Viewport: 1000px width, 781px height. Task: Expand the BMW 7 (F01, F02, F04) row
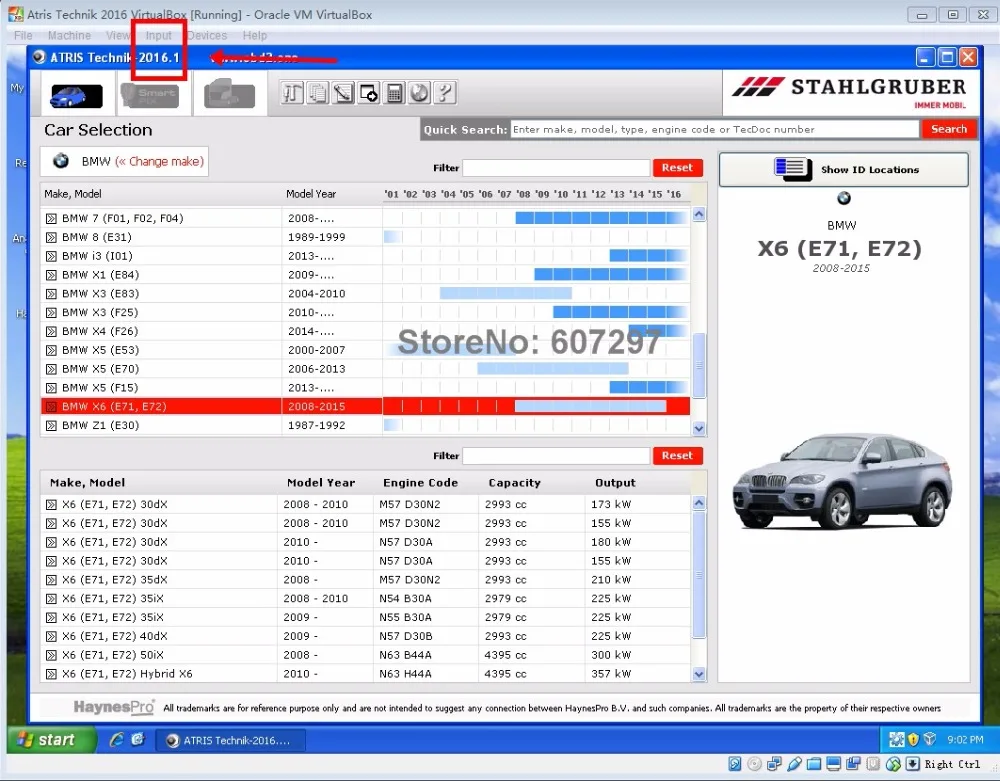51,219
